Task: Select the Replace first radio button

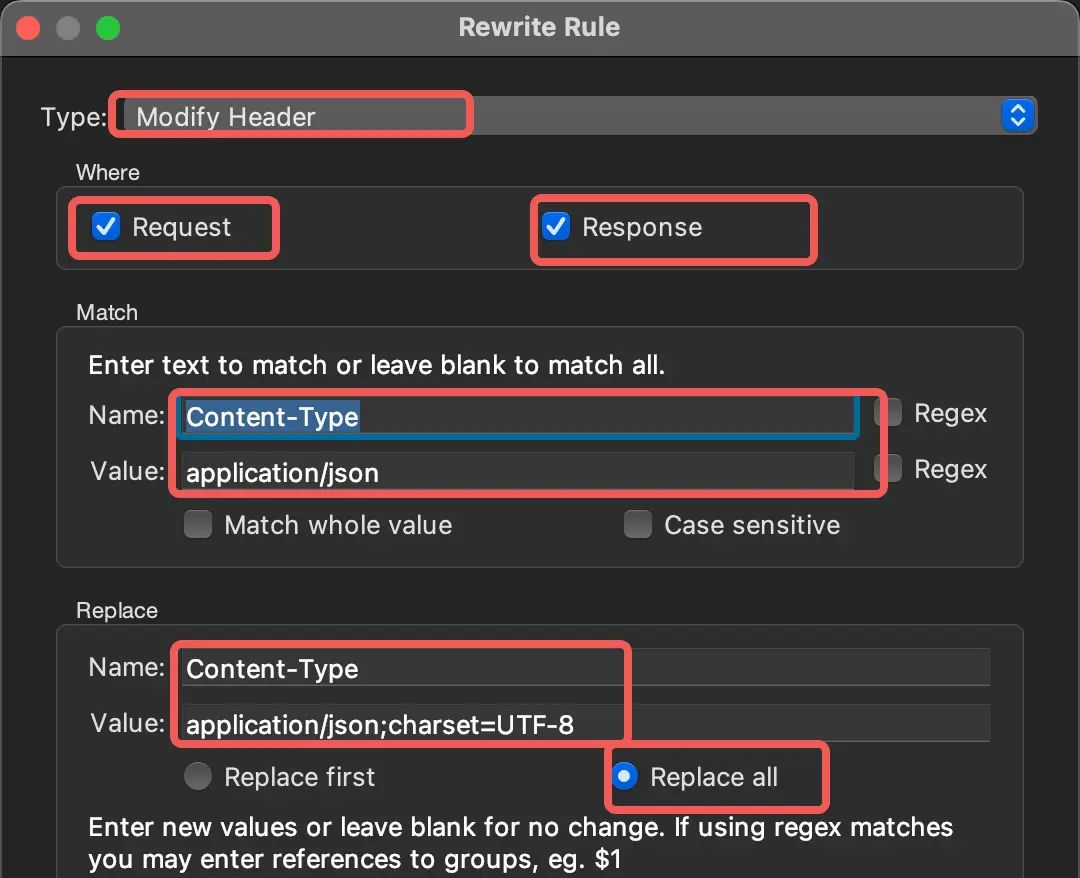Action: (x=198, y=777)
